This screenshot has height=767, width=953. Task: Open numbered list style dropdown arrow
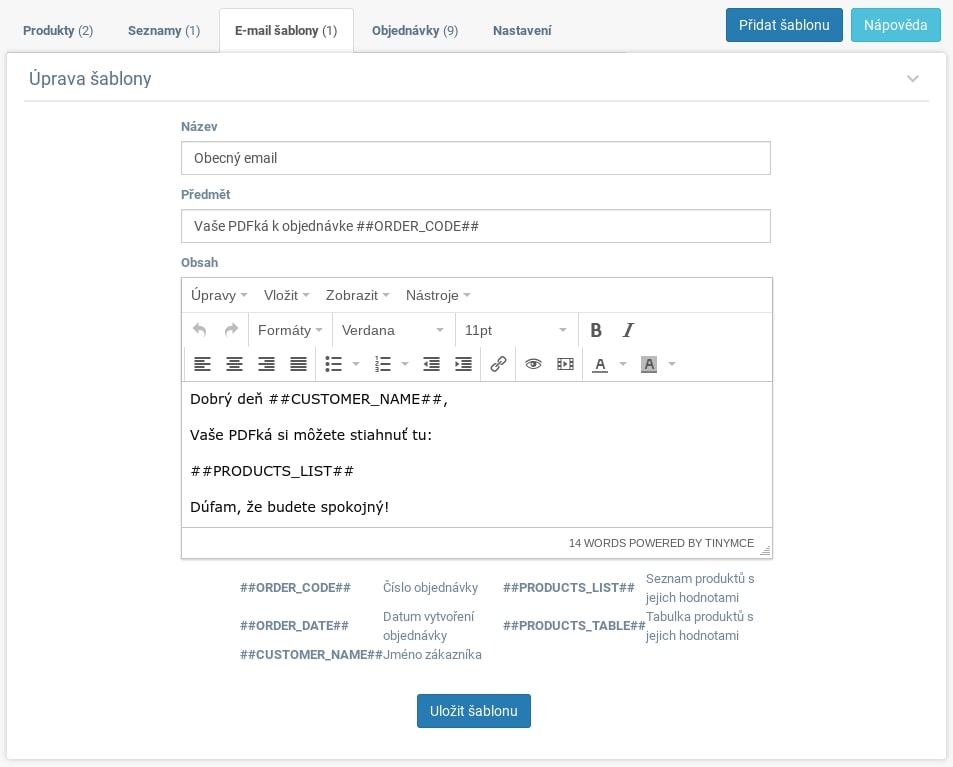405,364
